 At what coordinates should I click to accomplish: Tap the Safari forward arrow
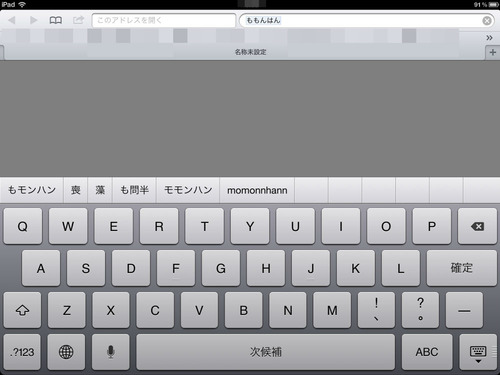(33, 20)
